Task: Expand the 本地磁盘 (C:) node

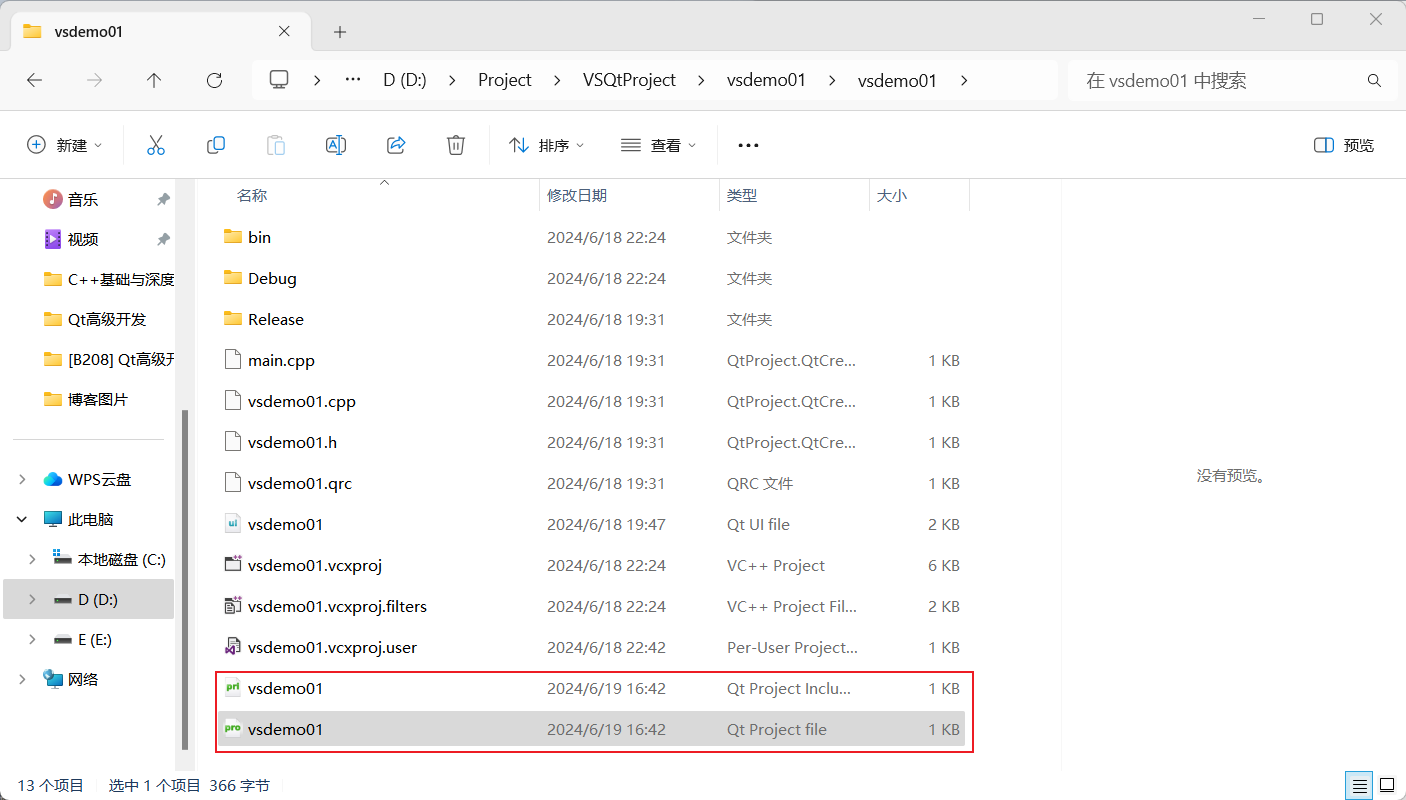Action: click(x=32, y=560)
